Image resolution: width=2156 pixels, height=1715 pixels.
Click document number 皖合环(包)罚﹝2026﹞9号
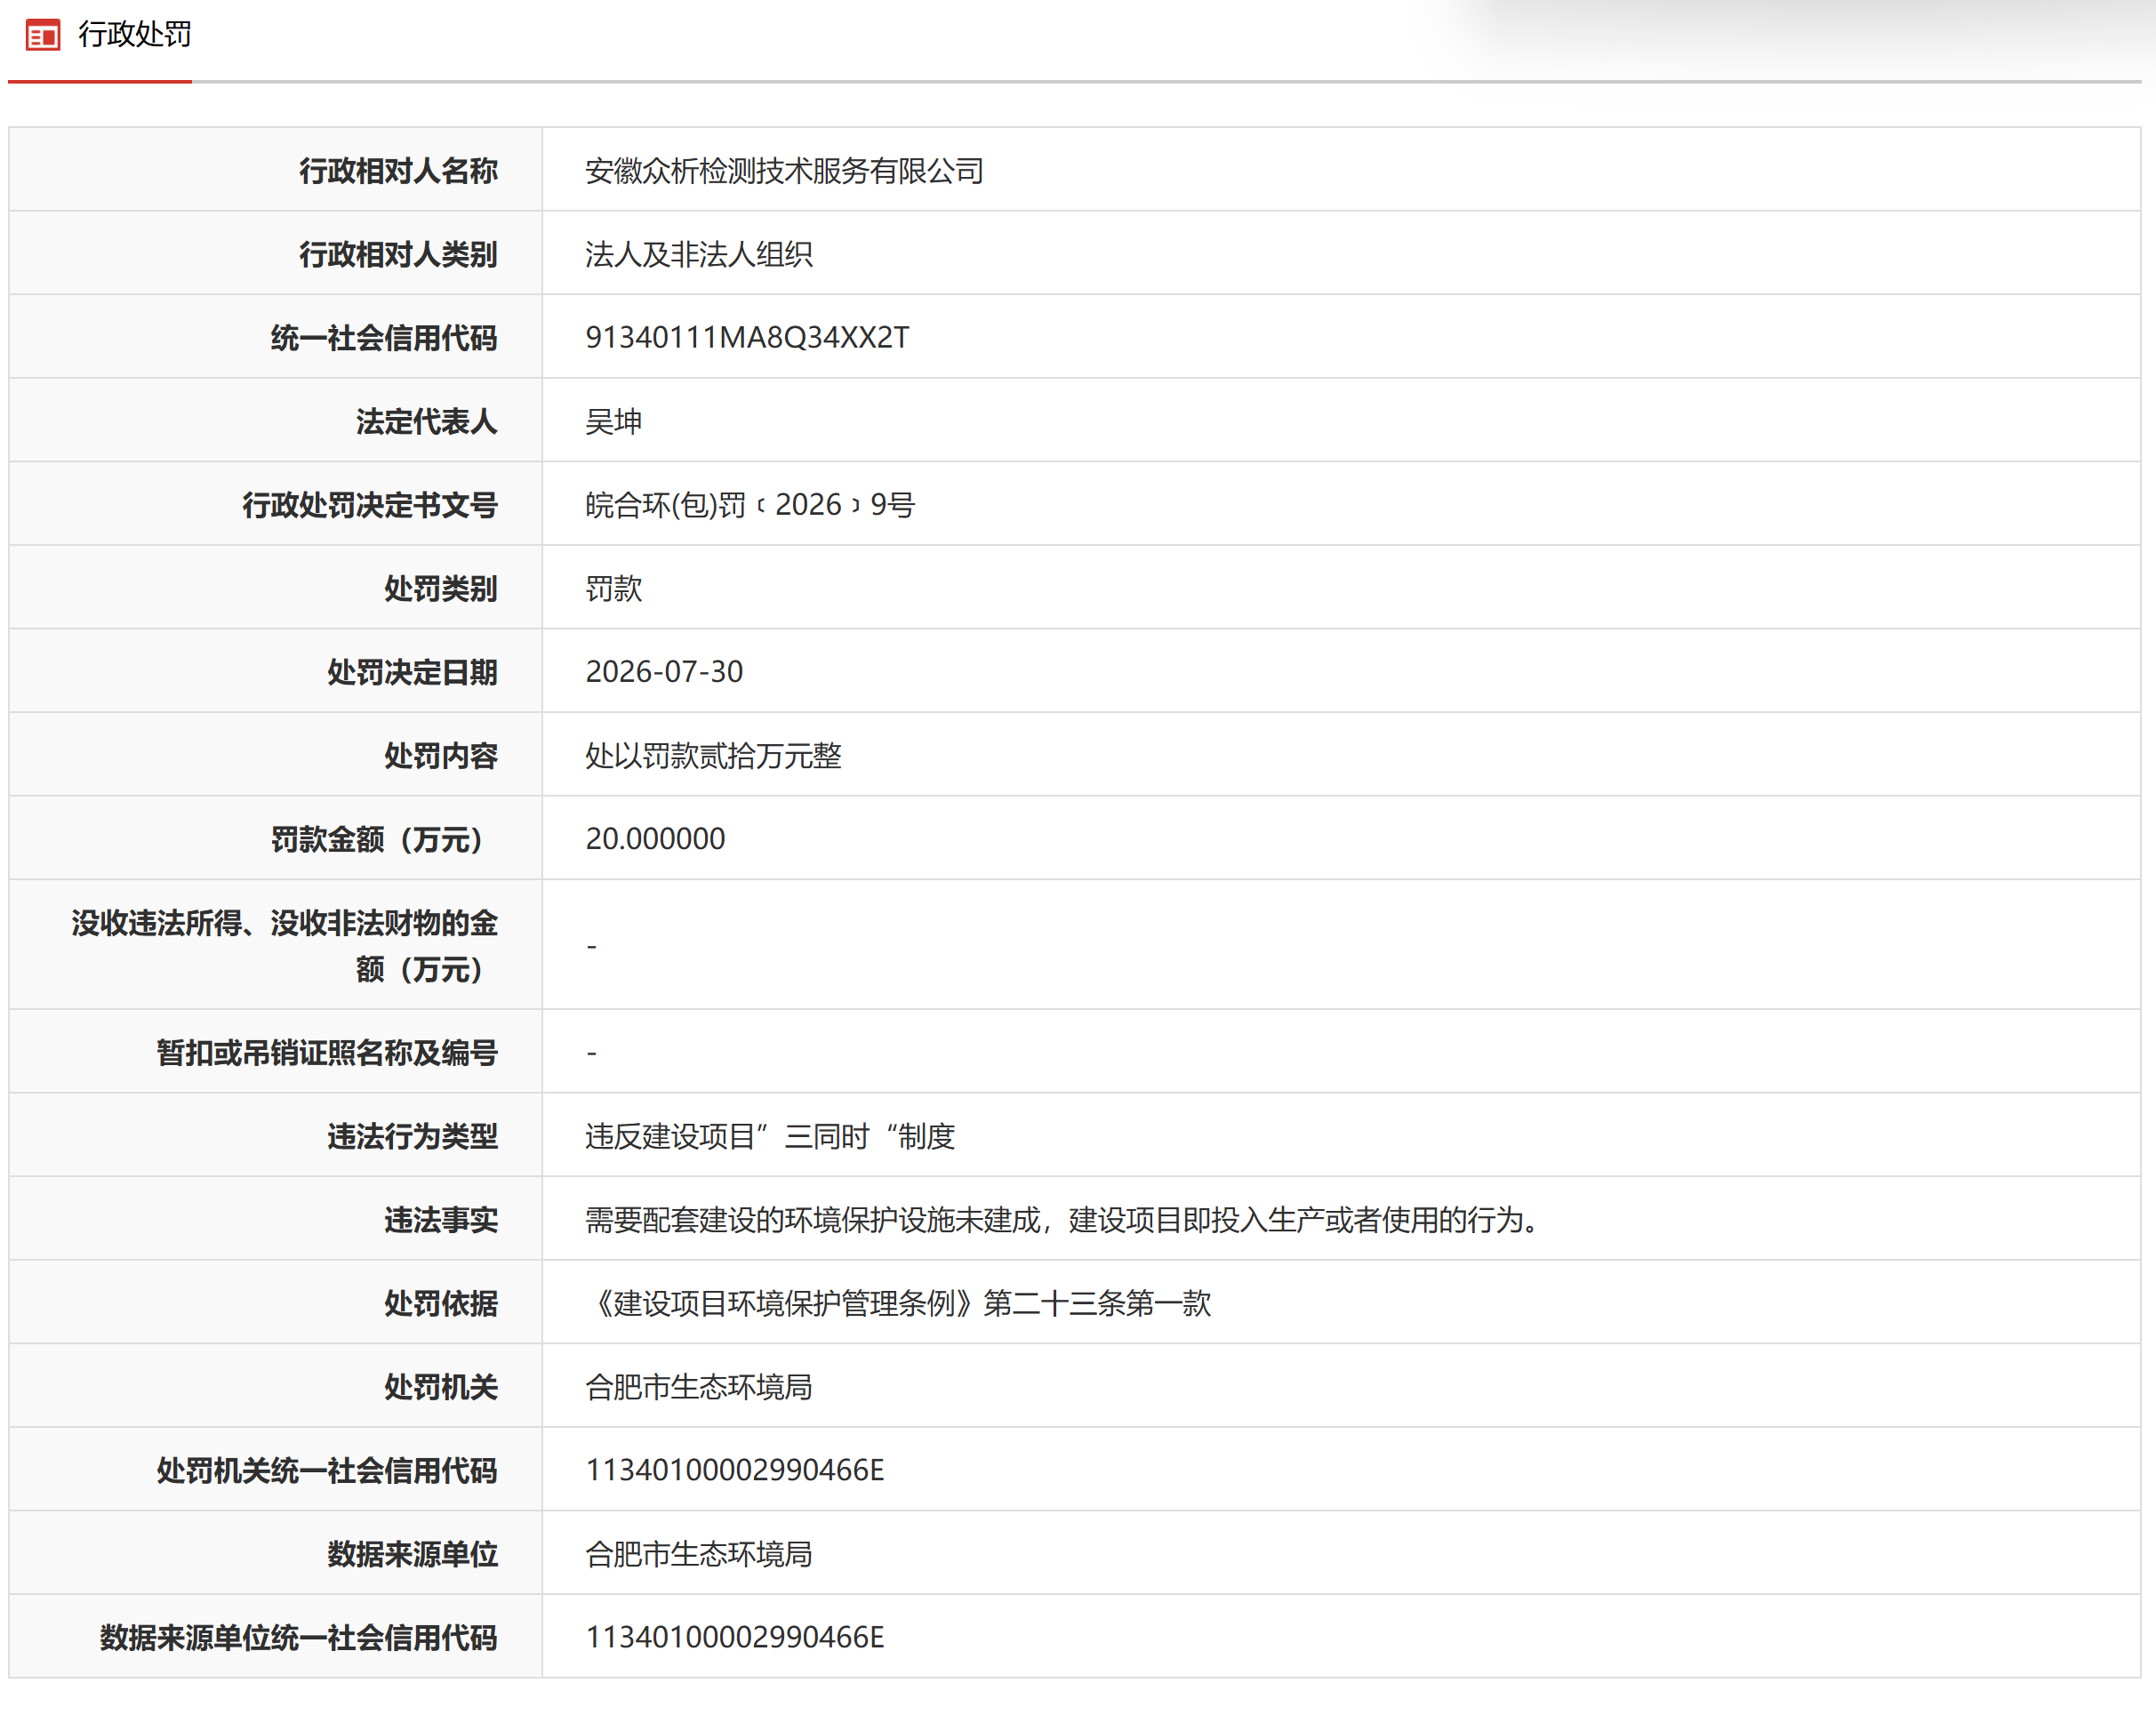coord(750,505)
